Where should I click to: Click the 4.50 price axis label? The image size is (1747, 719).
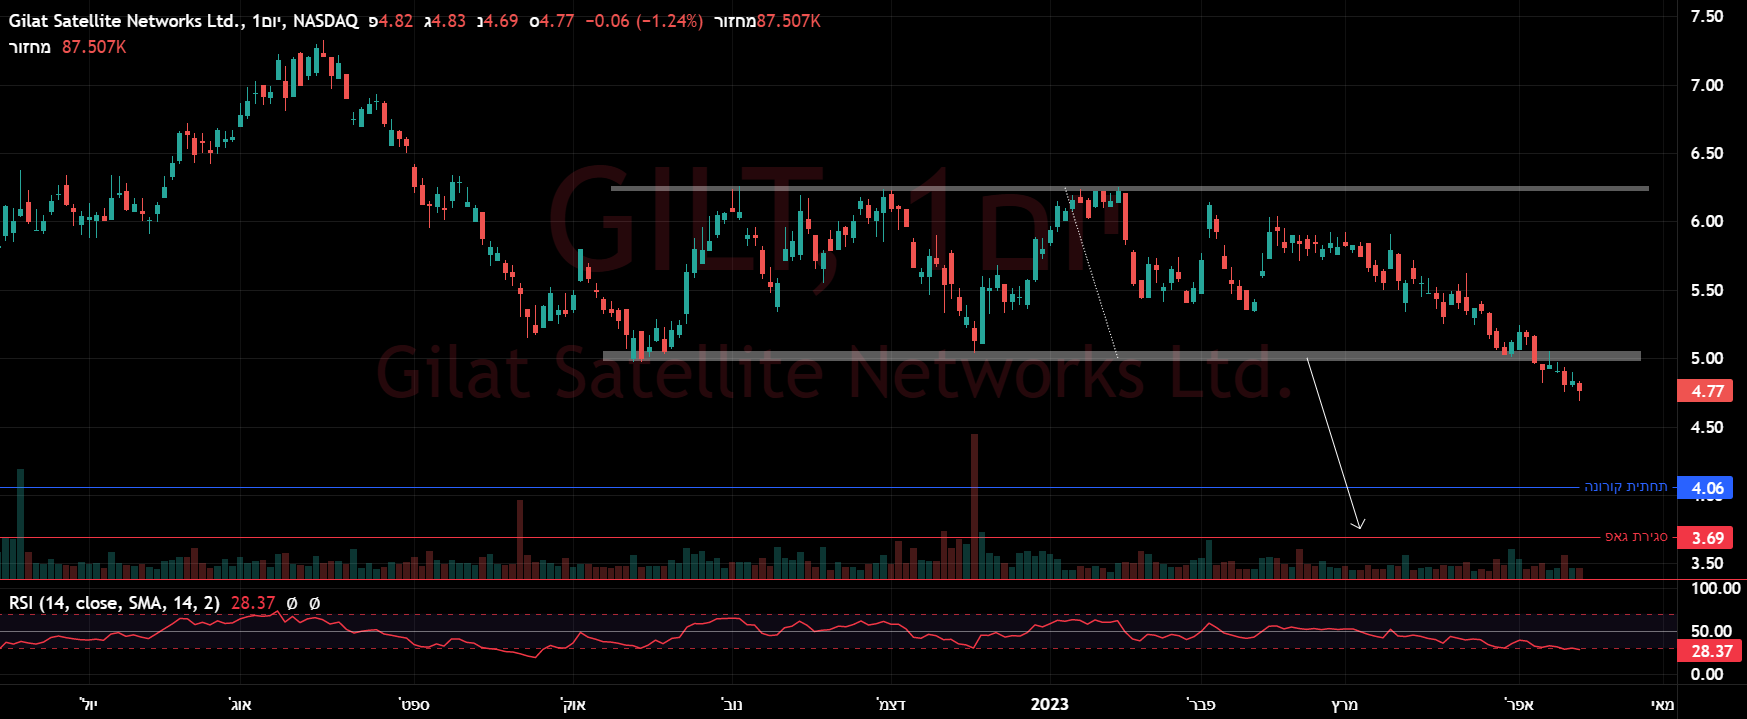pos(1707,427)
